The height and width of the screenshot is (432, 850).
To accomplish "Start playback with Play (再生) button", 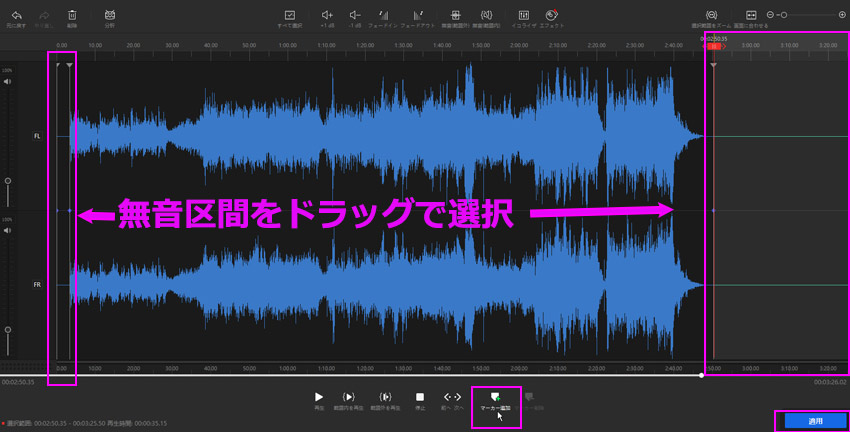I will 319,397.
